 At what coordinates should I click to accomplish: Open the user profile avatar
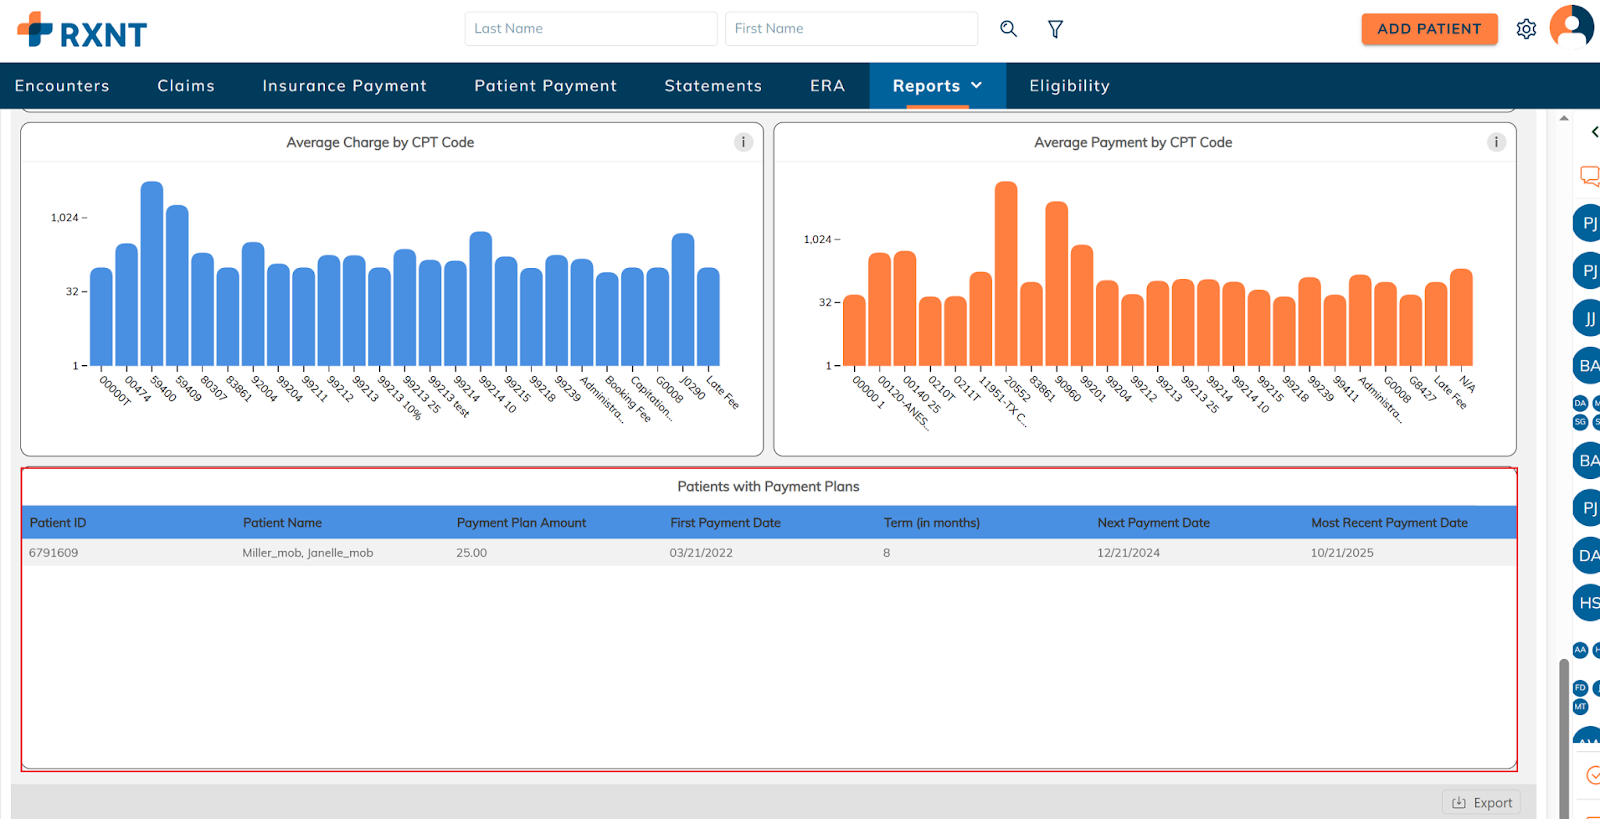[1571, 26]
